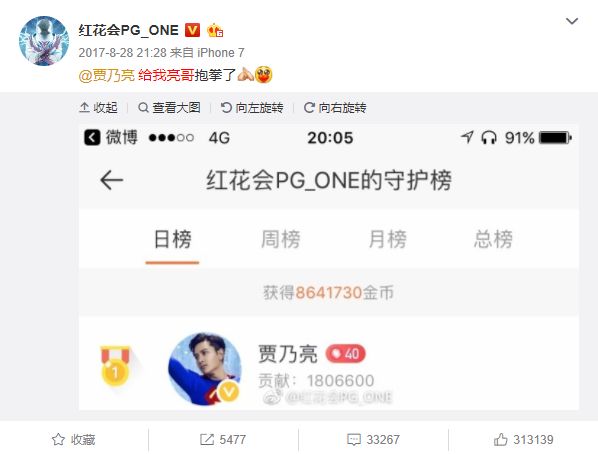Click the orange V verified badge
Screen dimensions: 598x454
click(x=192, y=30)
